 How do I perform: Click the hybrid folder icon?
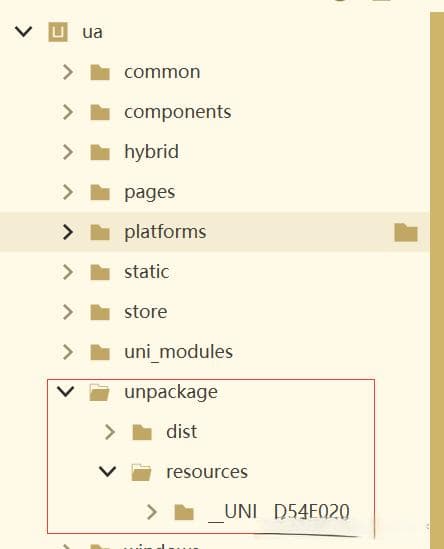pyautogui.click(x=100, y=152)
